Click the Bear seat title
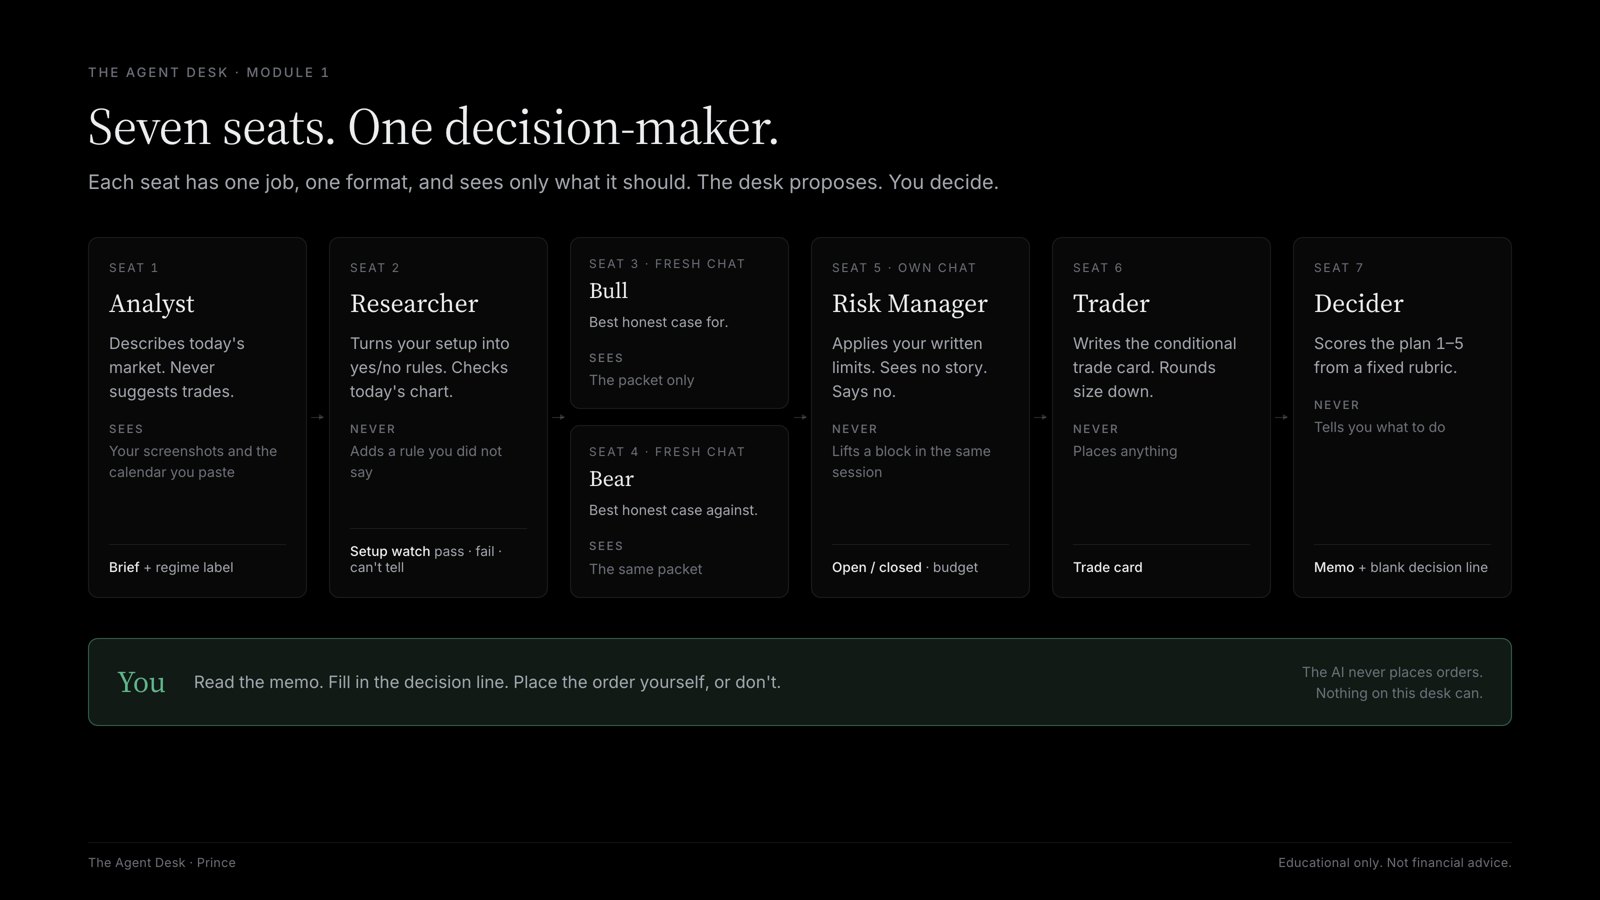Viewport: 1600px width, 900px height. coord(611,479)
